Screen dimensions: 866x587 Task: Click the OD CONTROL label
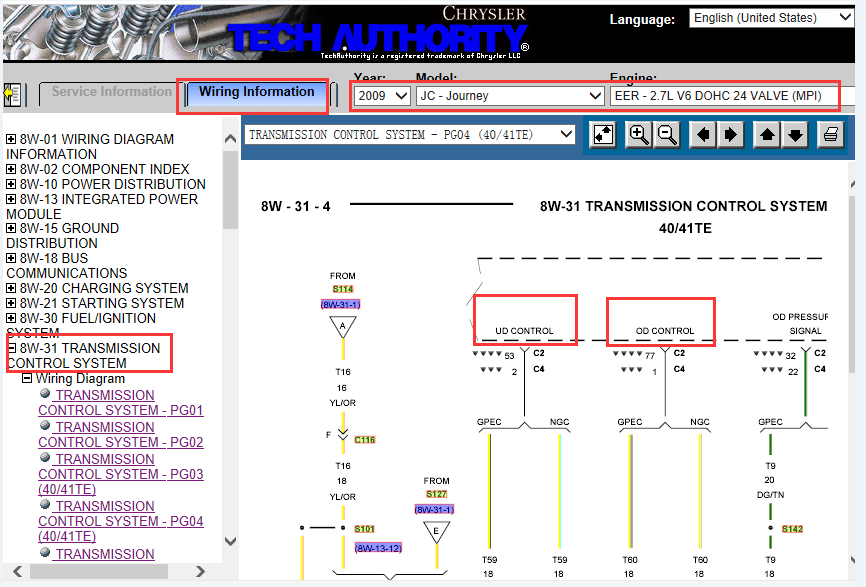[x=665, y=331]
